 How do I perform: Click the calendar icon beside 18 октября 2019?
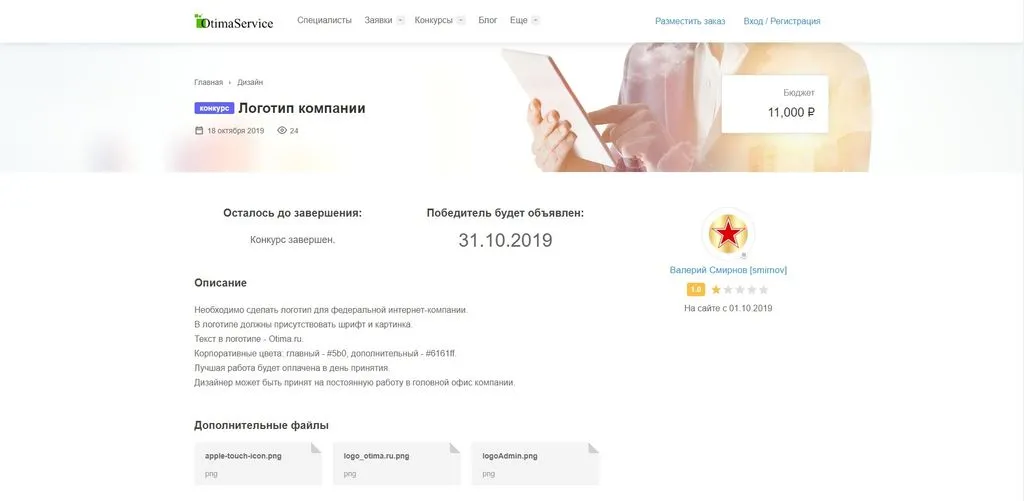coord(199,131)
